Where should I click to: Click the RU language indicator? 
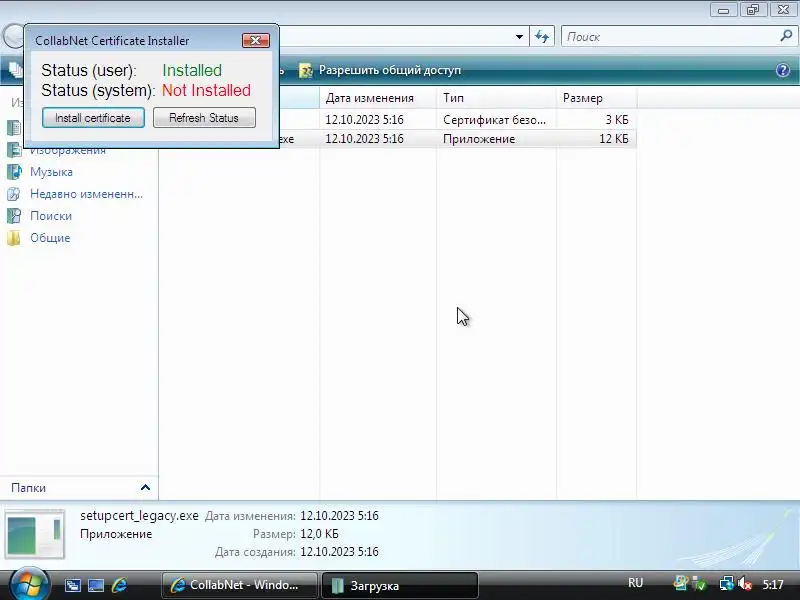click(x=635, y=583)
